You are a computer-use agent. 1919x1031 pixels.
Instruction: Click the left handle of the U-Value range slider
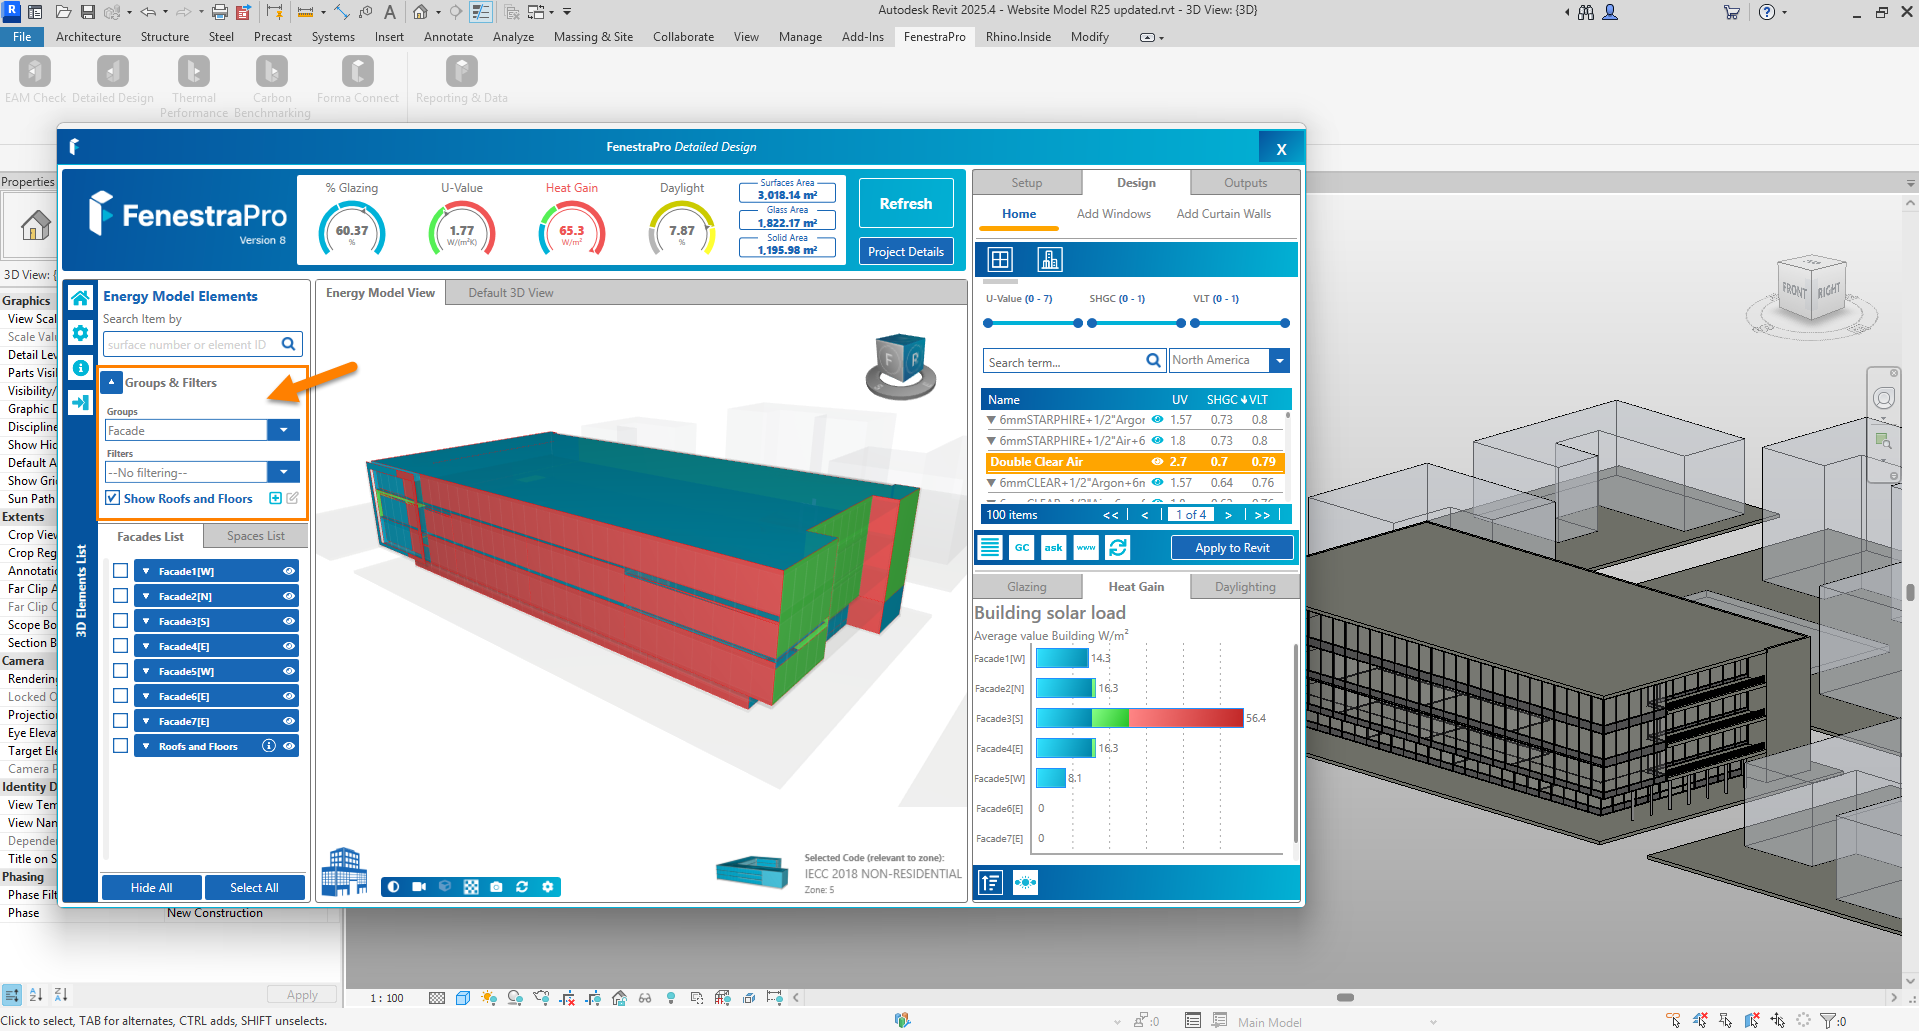point(988,323)
